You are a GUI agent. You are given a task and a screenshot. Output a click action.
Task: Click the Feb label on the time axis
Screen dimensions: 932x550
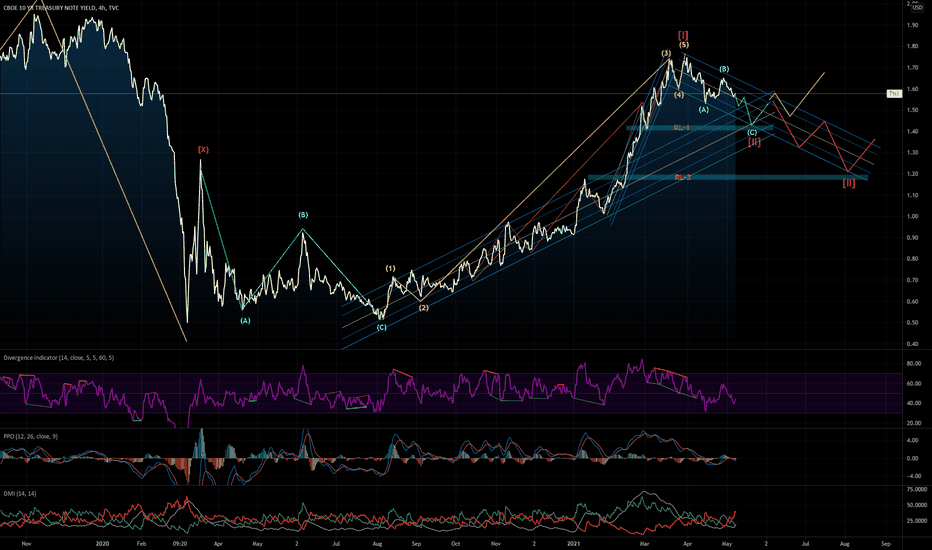click(x=141, y=543)
